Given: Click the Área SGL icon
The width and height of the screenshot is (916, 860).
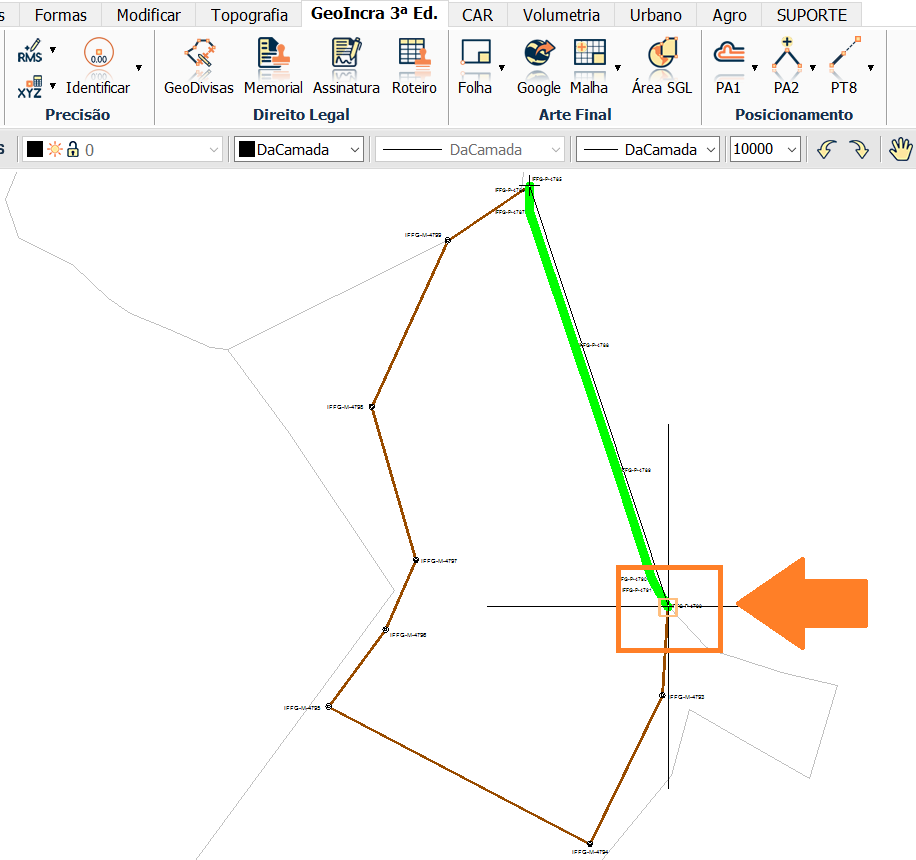Looking at the screenshot, I should (x=662, y=66).
